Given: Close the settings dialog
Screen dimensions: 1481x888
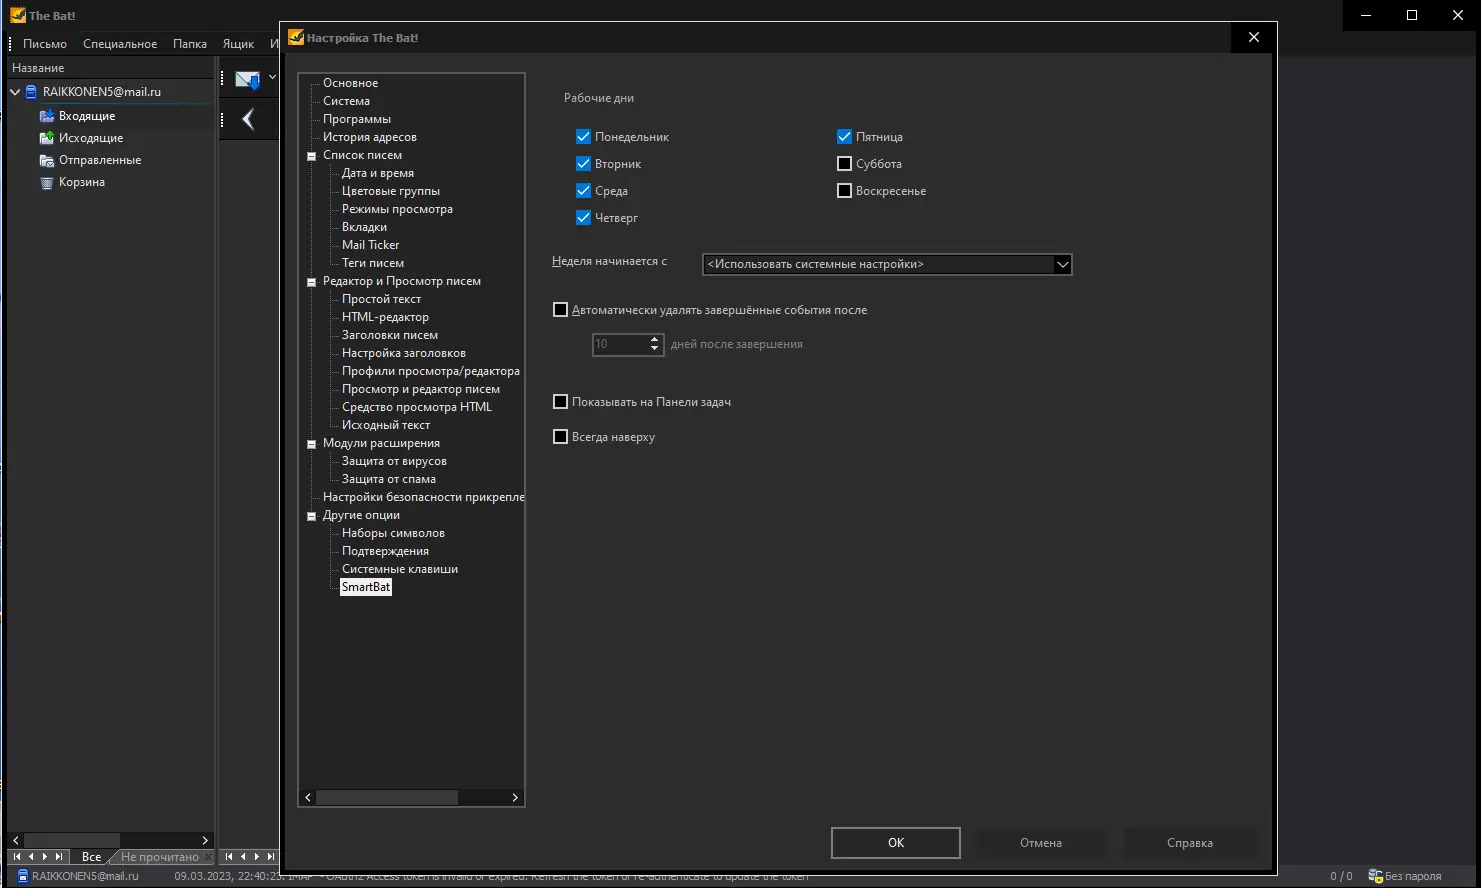Looking at the screenshot, I should (1254, 37).
